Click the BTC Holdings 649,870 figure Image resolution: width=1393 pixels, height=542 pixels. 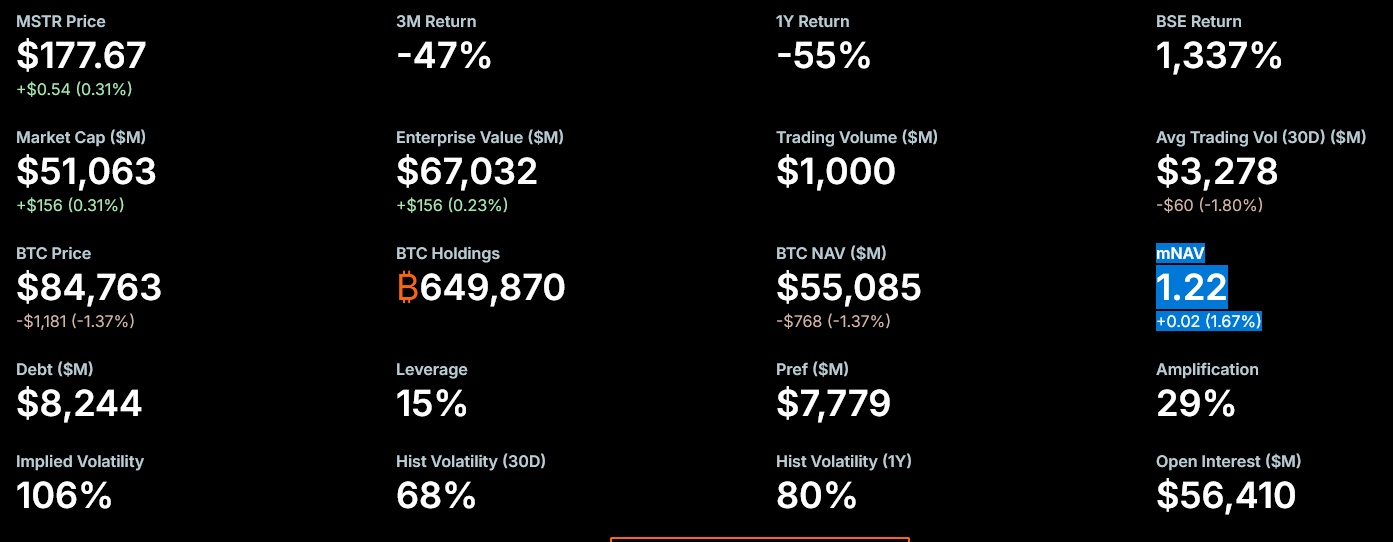(492, 288)
